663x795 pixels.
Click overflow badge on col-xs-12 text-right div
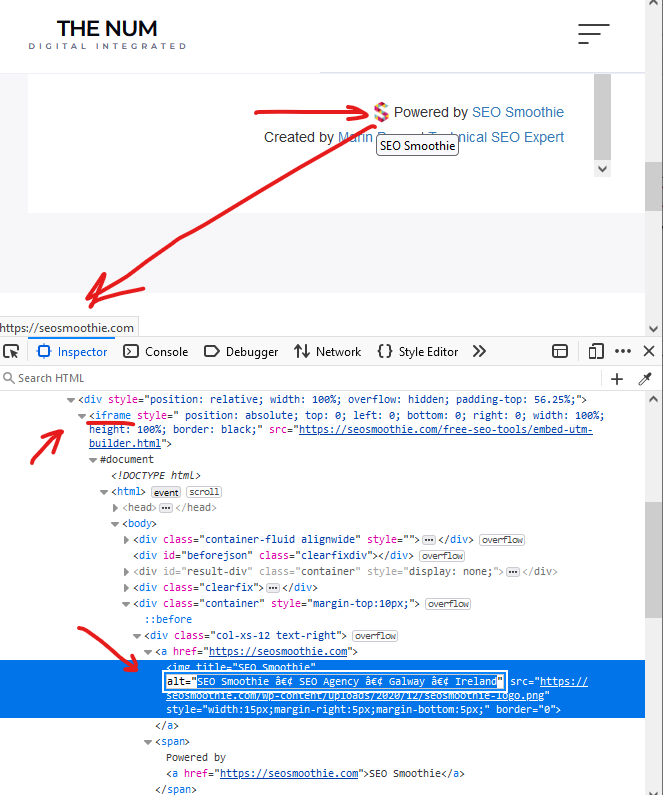[375, 636]
